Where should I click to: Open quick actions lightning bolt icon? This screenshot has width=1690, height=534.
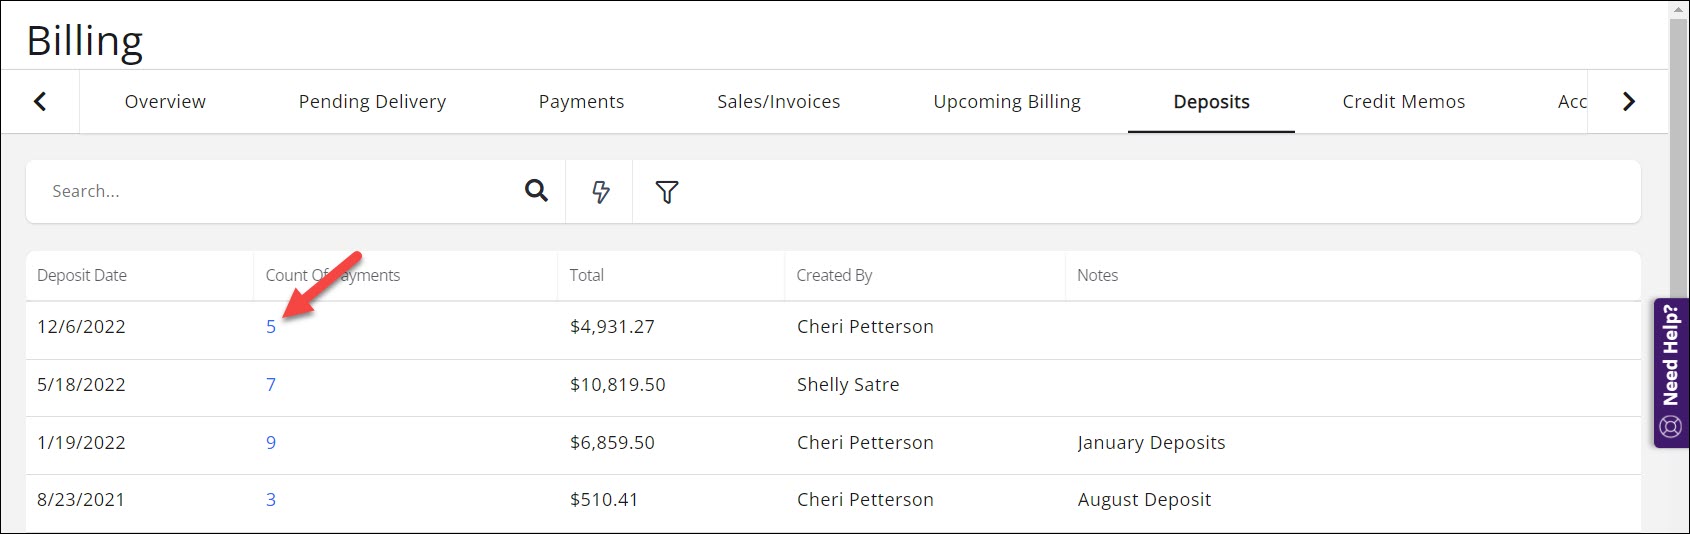(x=600, y=191)
